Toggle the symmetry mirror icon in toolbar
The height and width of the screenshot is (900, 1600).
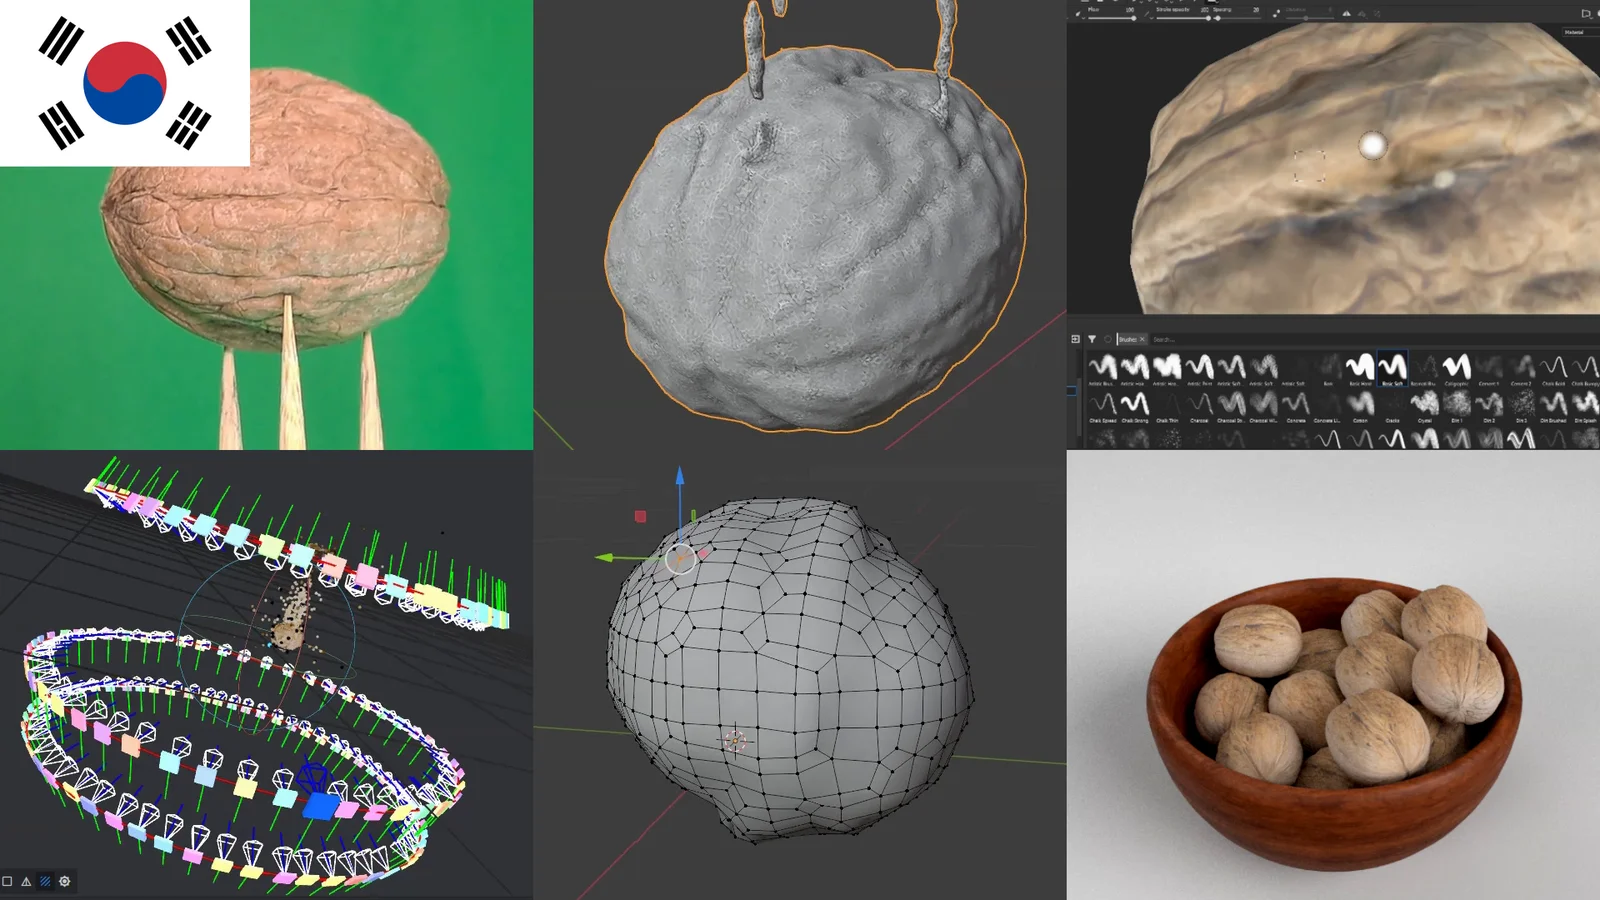1346,13
